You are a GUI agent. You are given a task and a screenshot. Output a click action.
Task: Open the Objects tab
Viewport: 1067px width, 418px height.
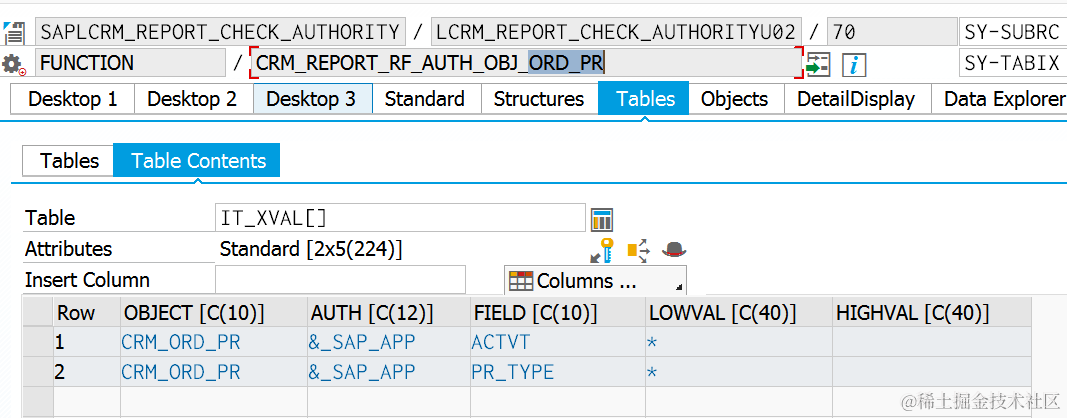pyautogui.click(x=735, y=99)
